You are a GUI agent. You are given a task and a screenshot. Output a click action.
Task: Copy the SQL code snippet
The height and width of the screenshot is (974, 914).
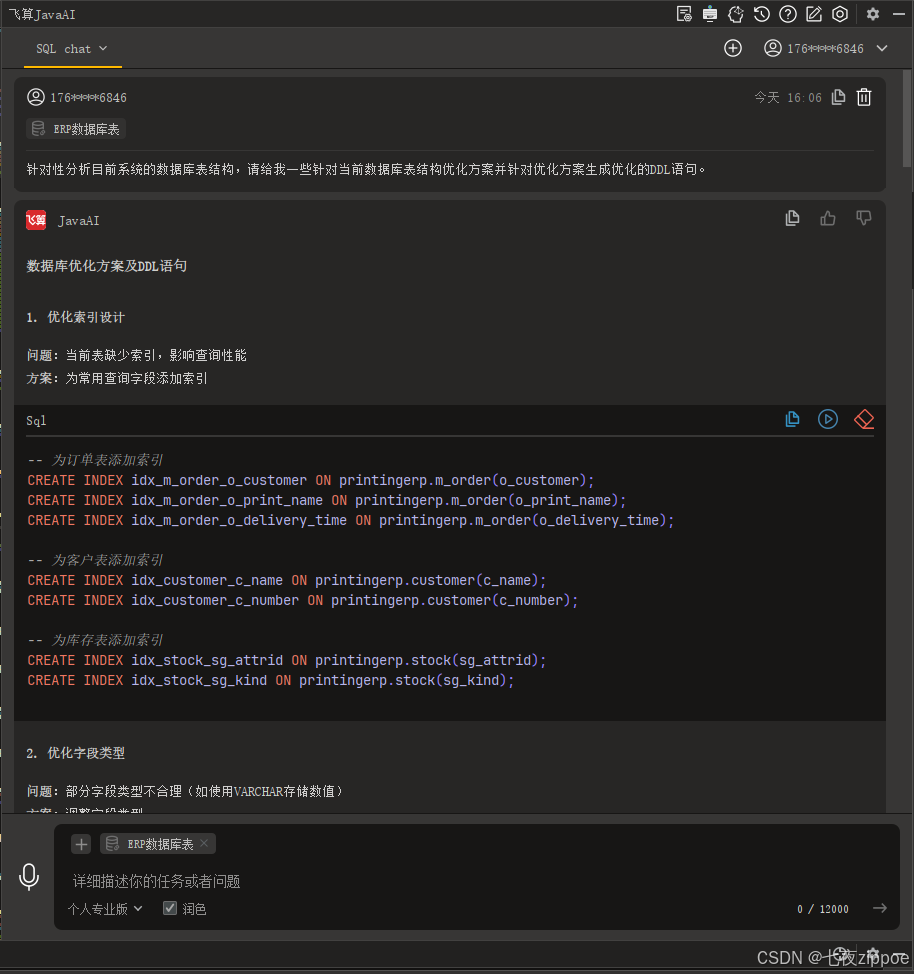click(792, 419)
